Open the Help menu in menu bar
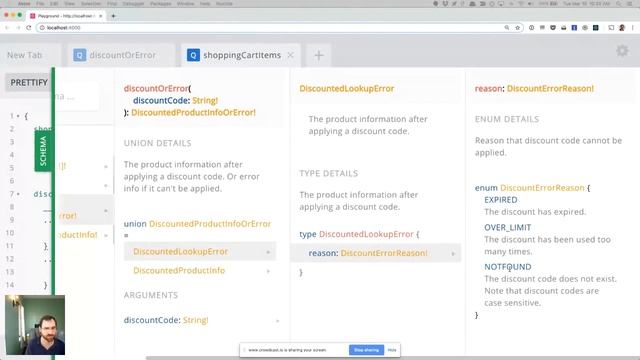The image size is (640, 360). [x=205, y=4]
